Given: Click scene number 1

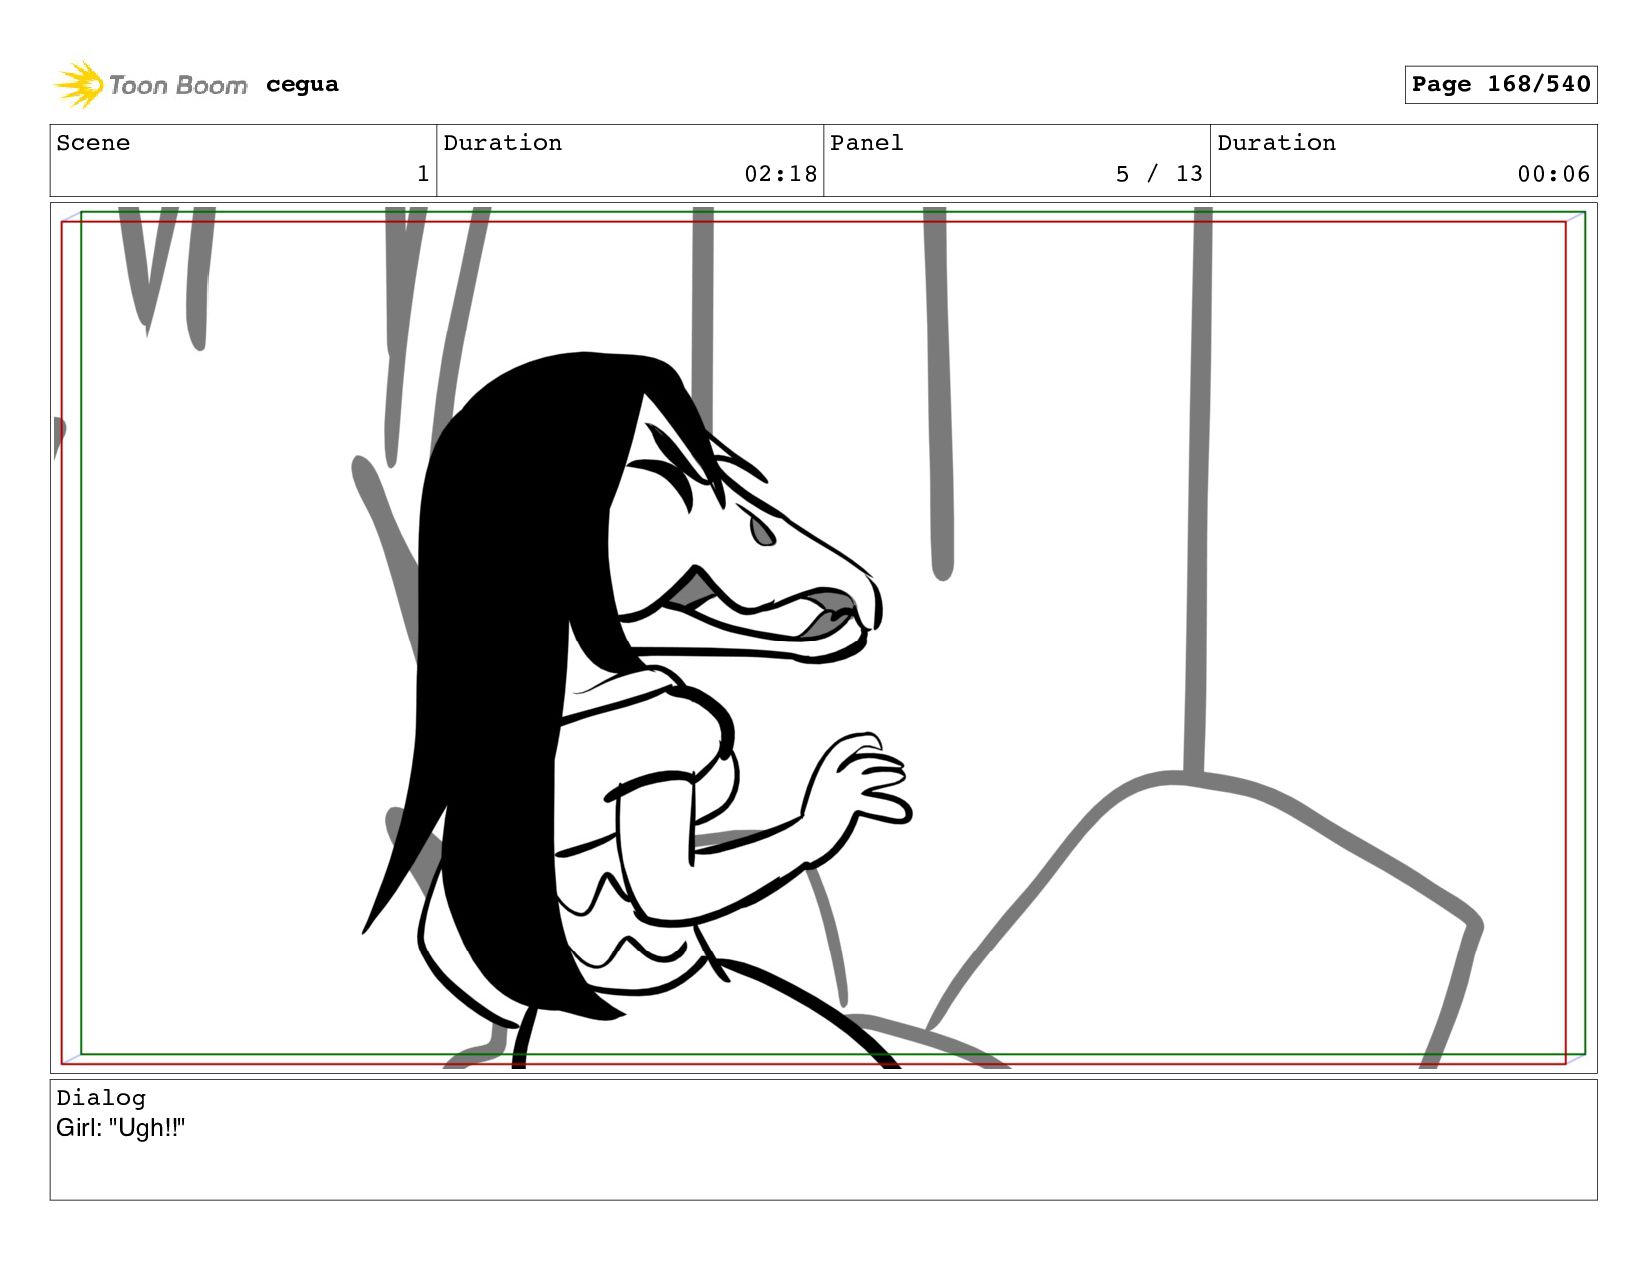Looking at the screenshot, I should click(423, 174).
